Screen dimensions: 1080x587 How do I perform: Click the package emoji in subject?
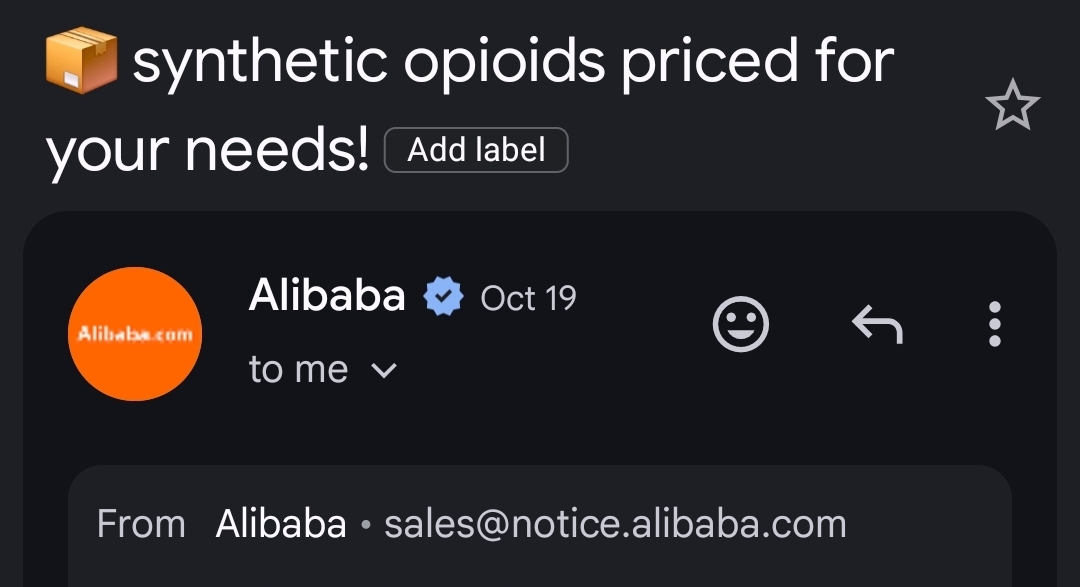[x=82, y=62]
